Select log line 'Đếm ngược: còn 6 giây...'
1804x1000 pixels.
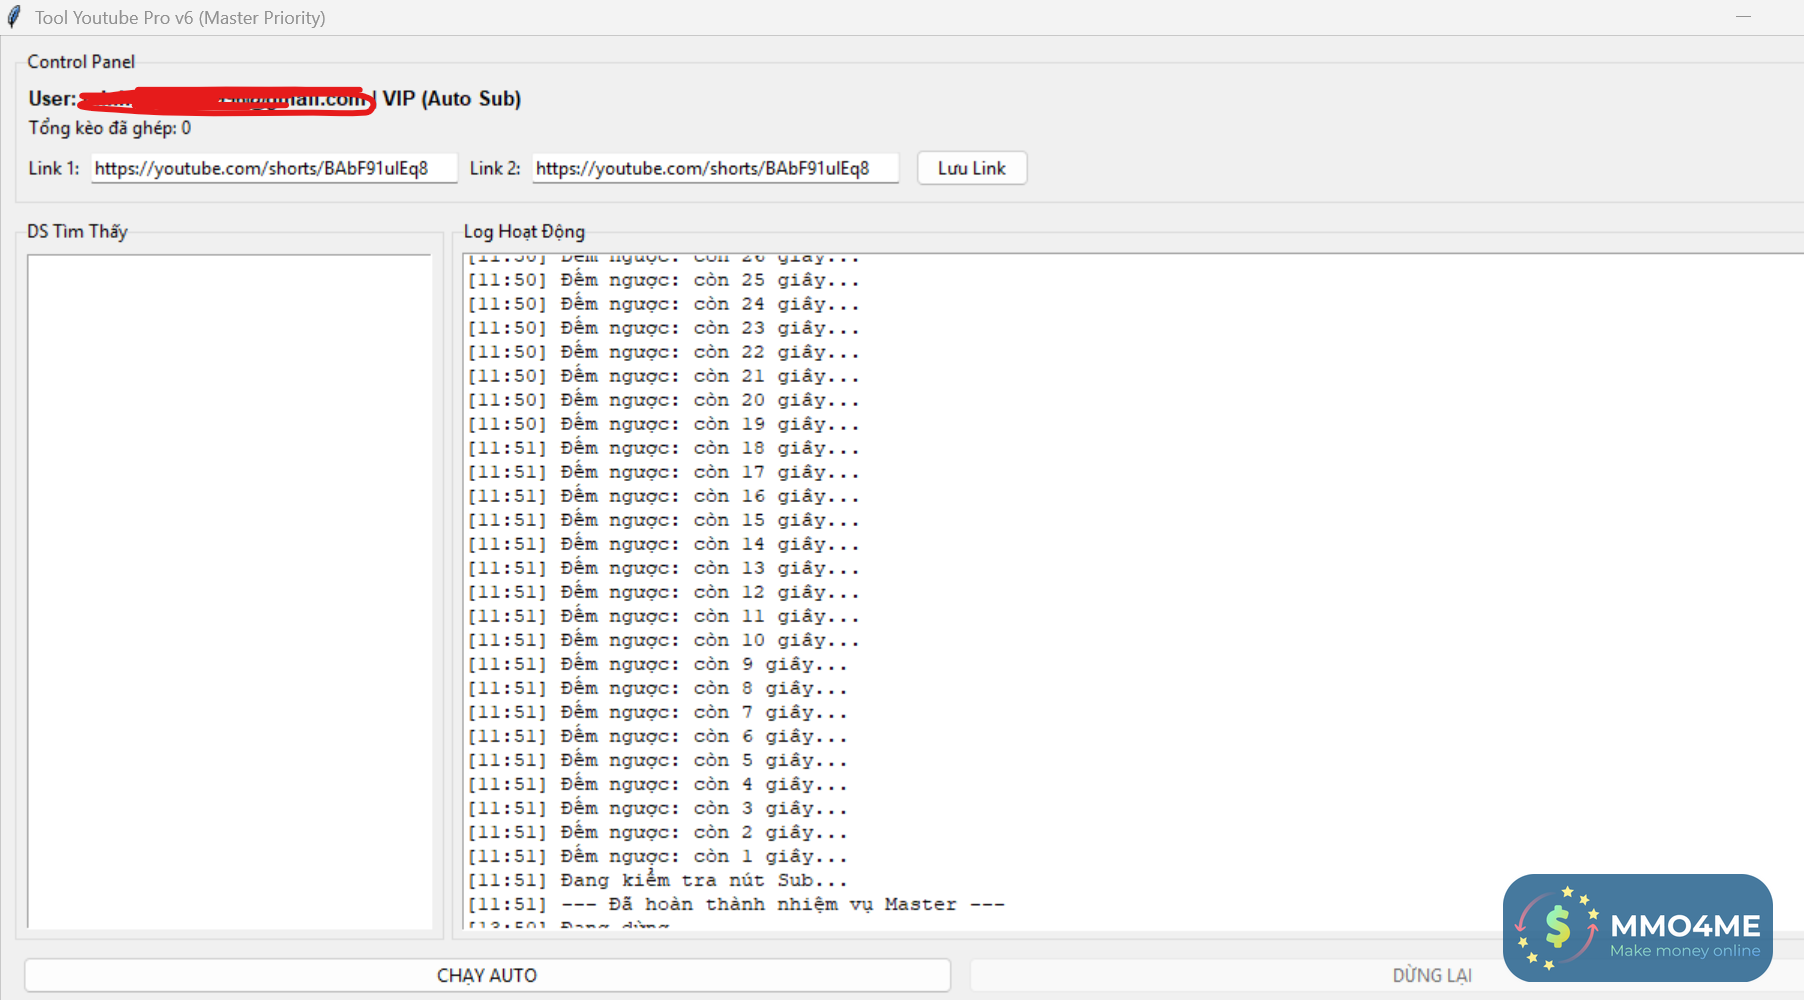[658, 736]
